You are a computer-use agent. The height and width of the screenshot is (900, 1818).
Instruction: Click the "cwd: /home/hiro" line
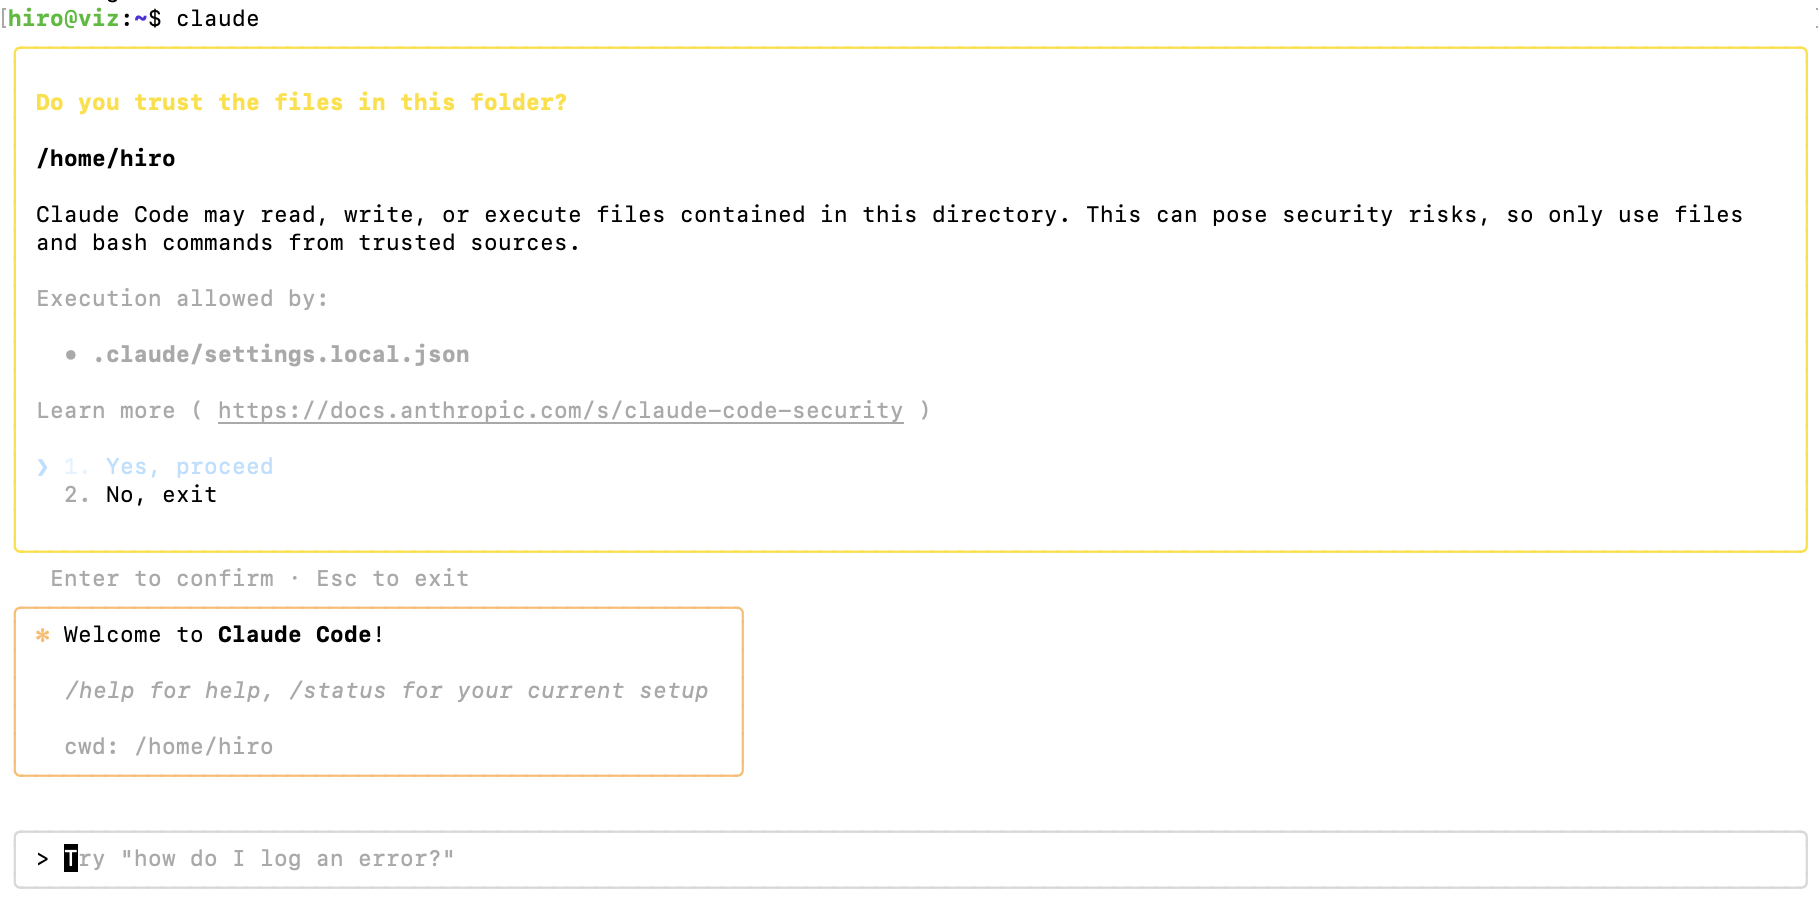pos(169,747)
